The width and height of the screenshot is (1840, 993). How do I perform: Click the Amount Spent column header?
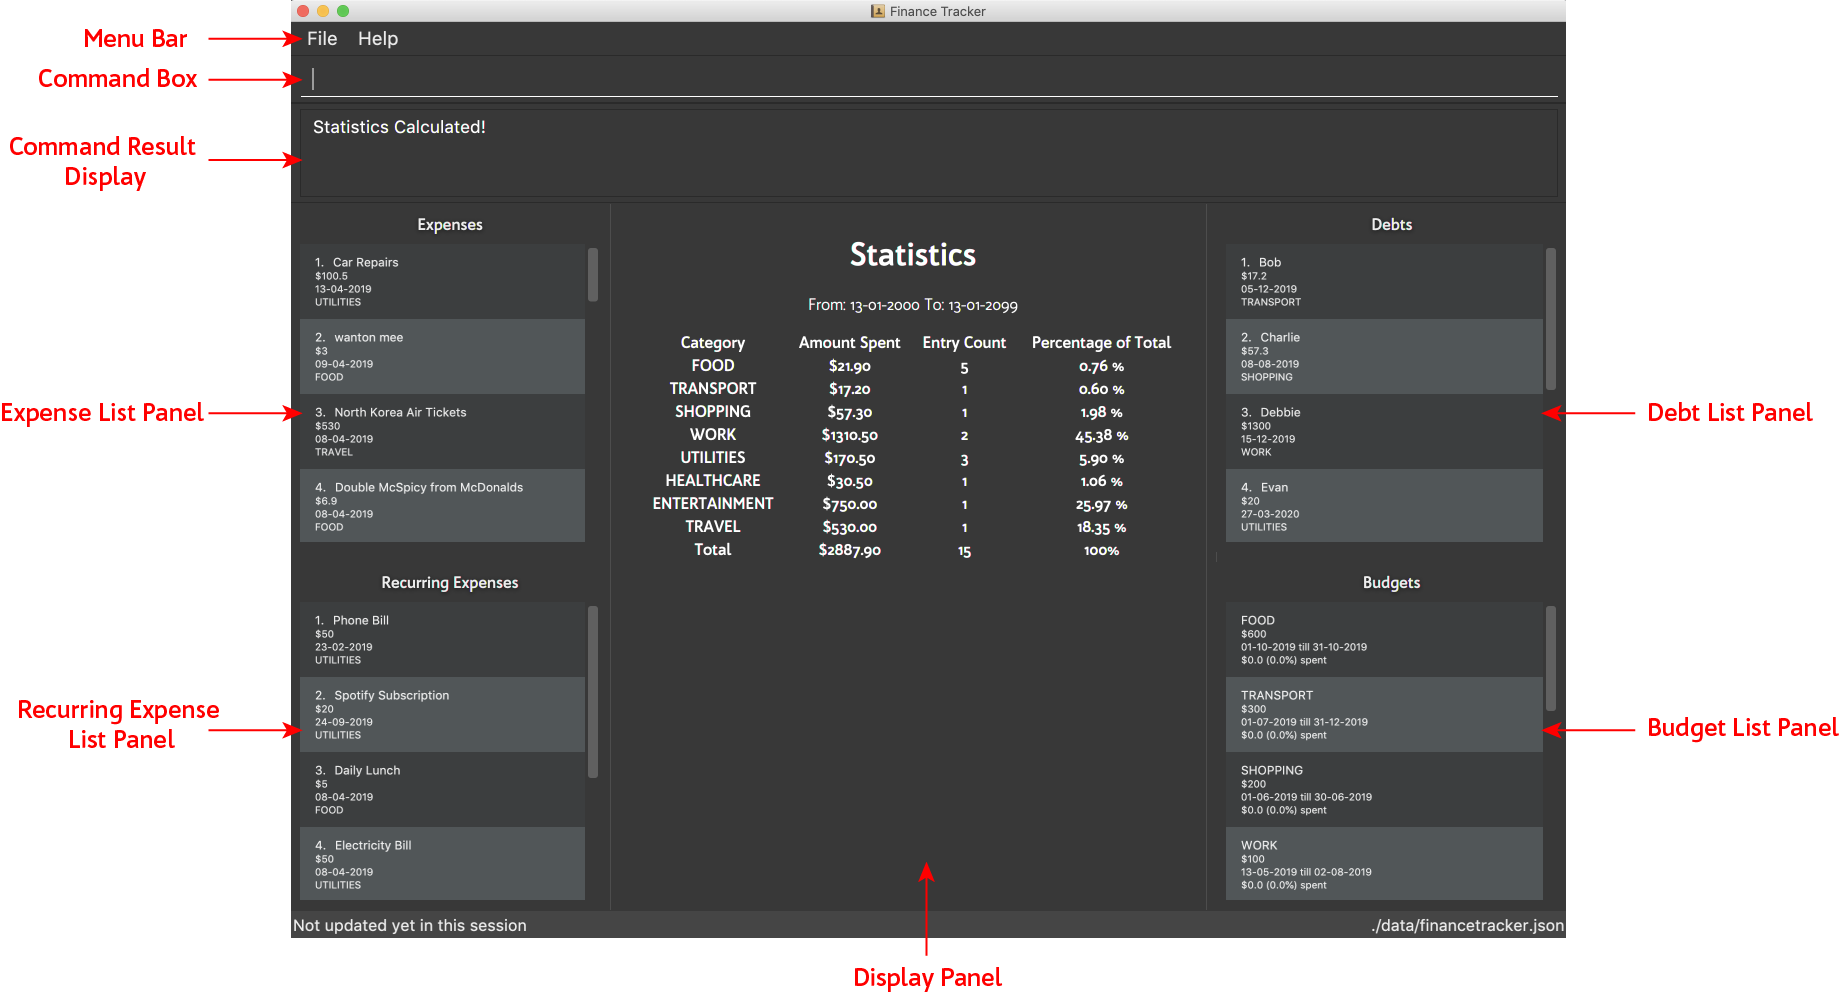click(x=850, y=342)
